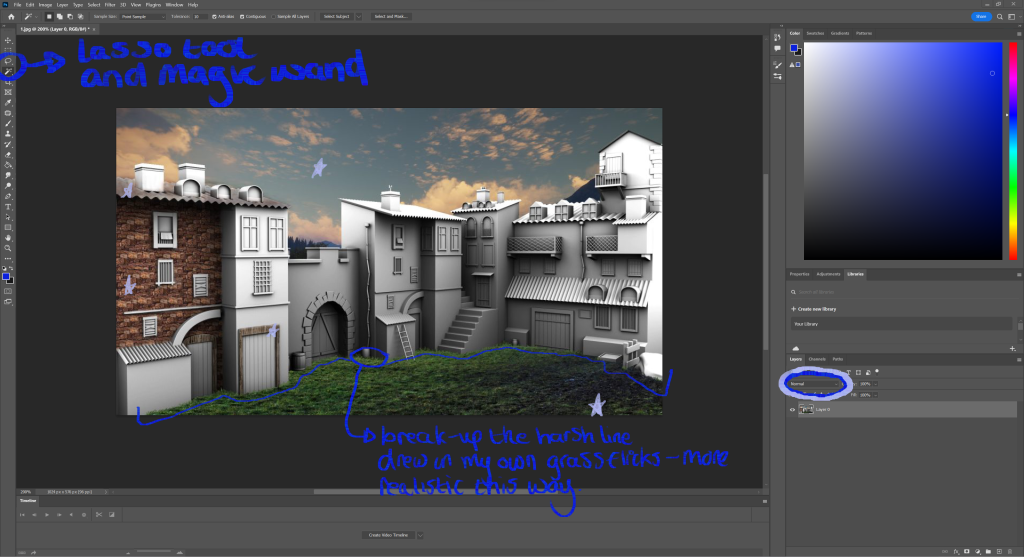Select the Hand tool
Viewport: 1024px width, 557px height.
[x=8, y=238]
